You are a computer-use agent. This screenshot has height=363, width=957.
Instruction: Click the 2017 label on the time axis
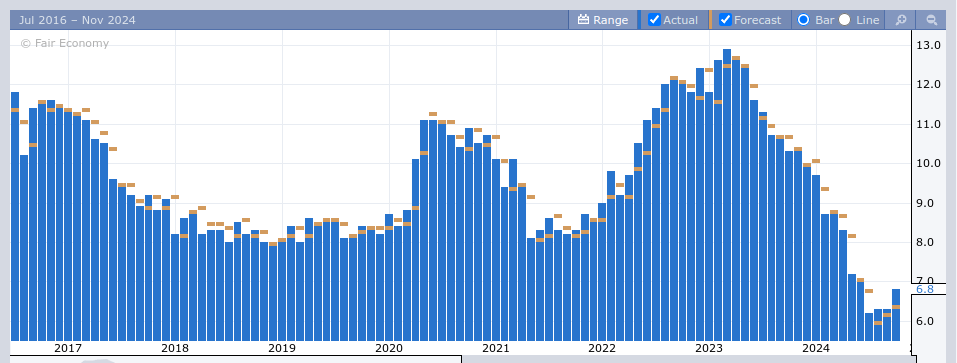tap(68, 348)
